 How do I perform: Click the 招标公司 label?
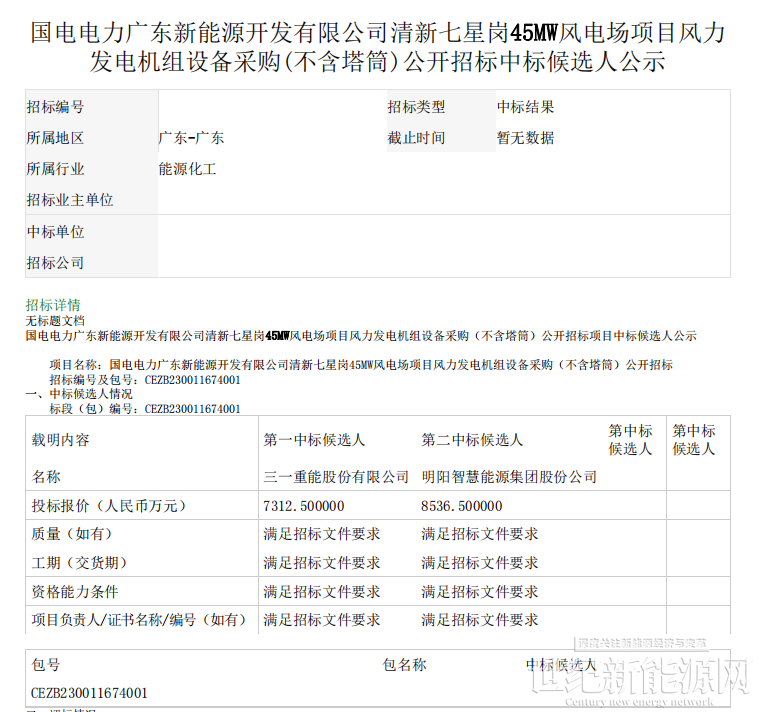55,263
